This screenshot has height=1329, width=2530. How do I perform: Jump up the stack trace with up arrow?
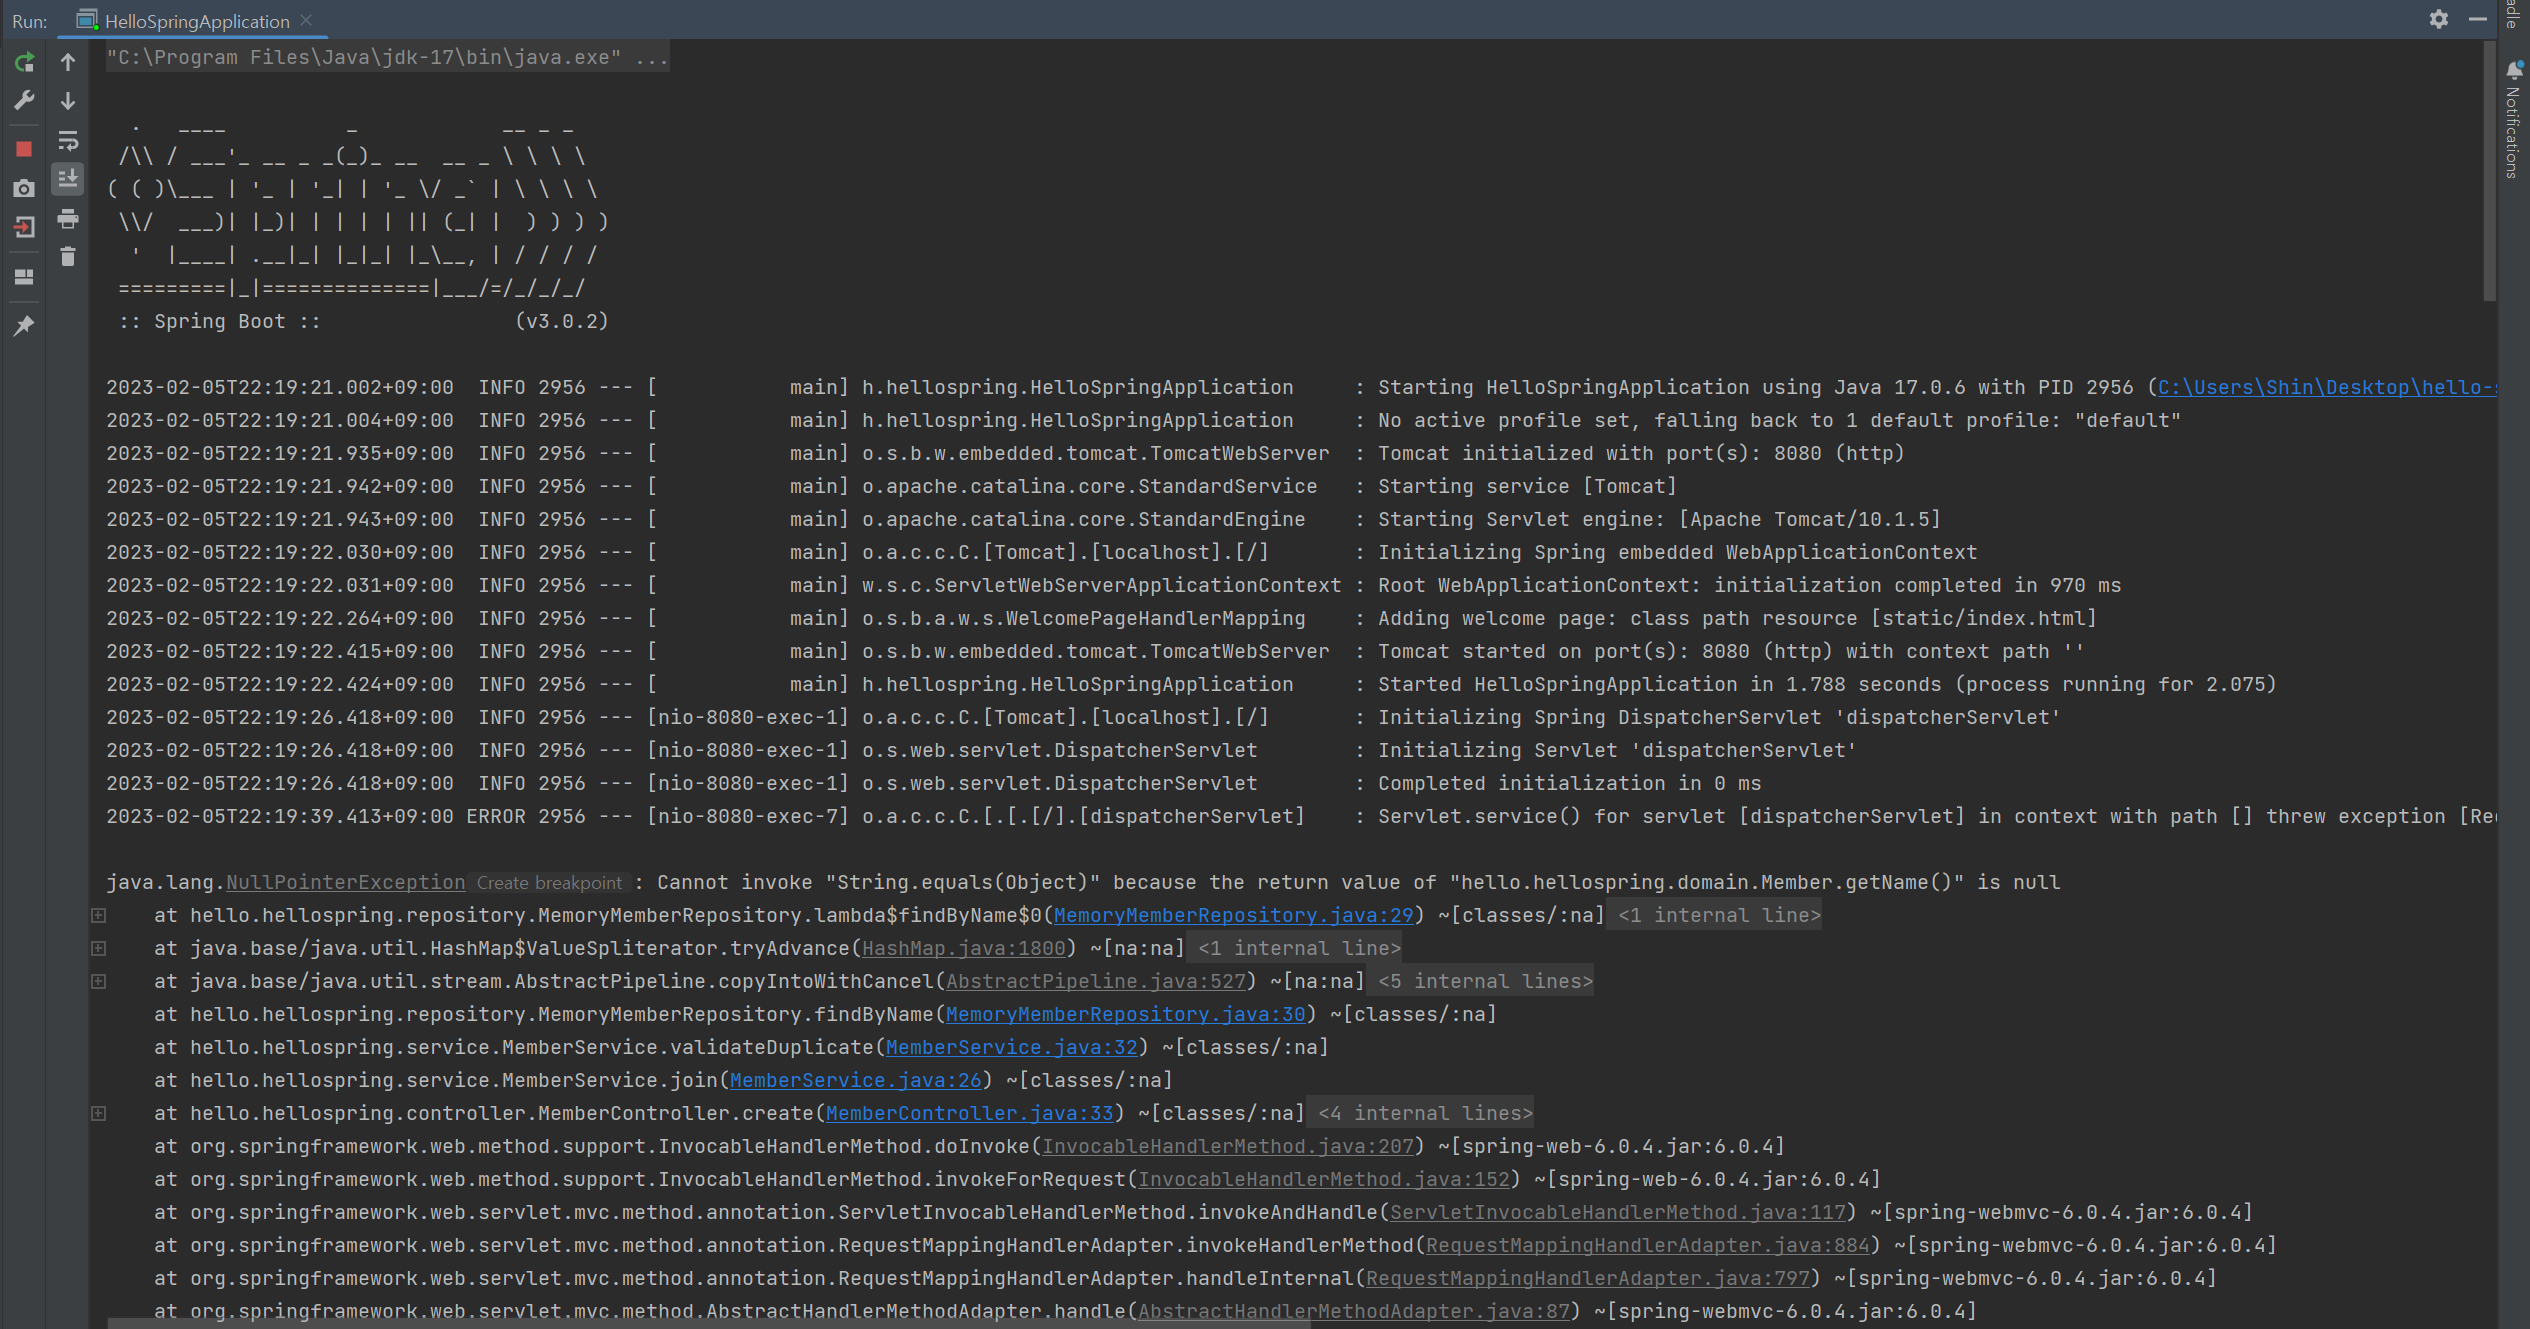(68, 62)
